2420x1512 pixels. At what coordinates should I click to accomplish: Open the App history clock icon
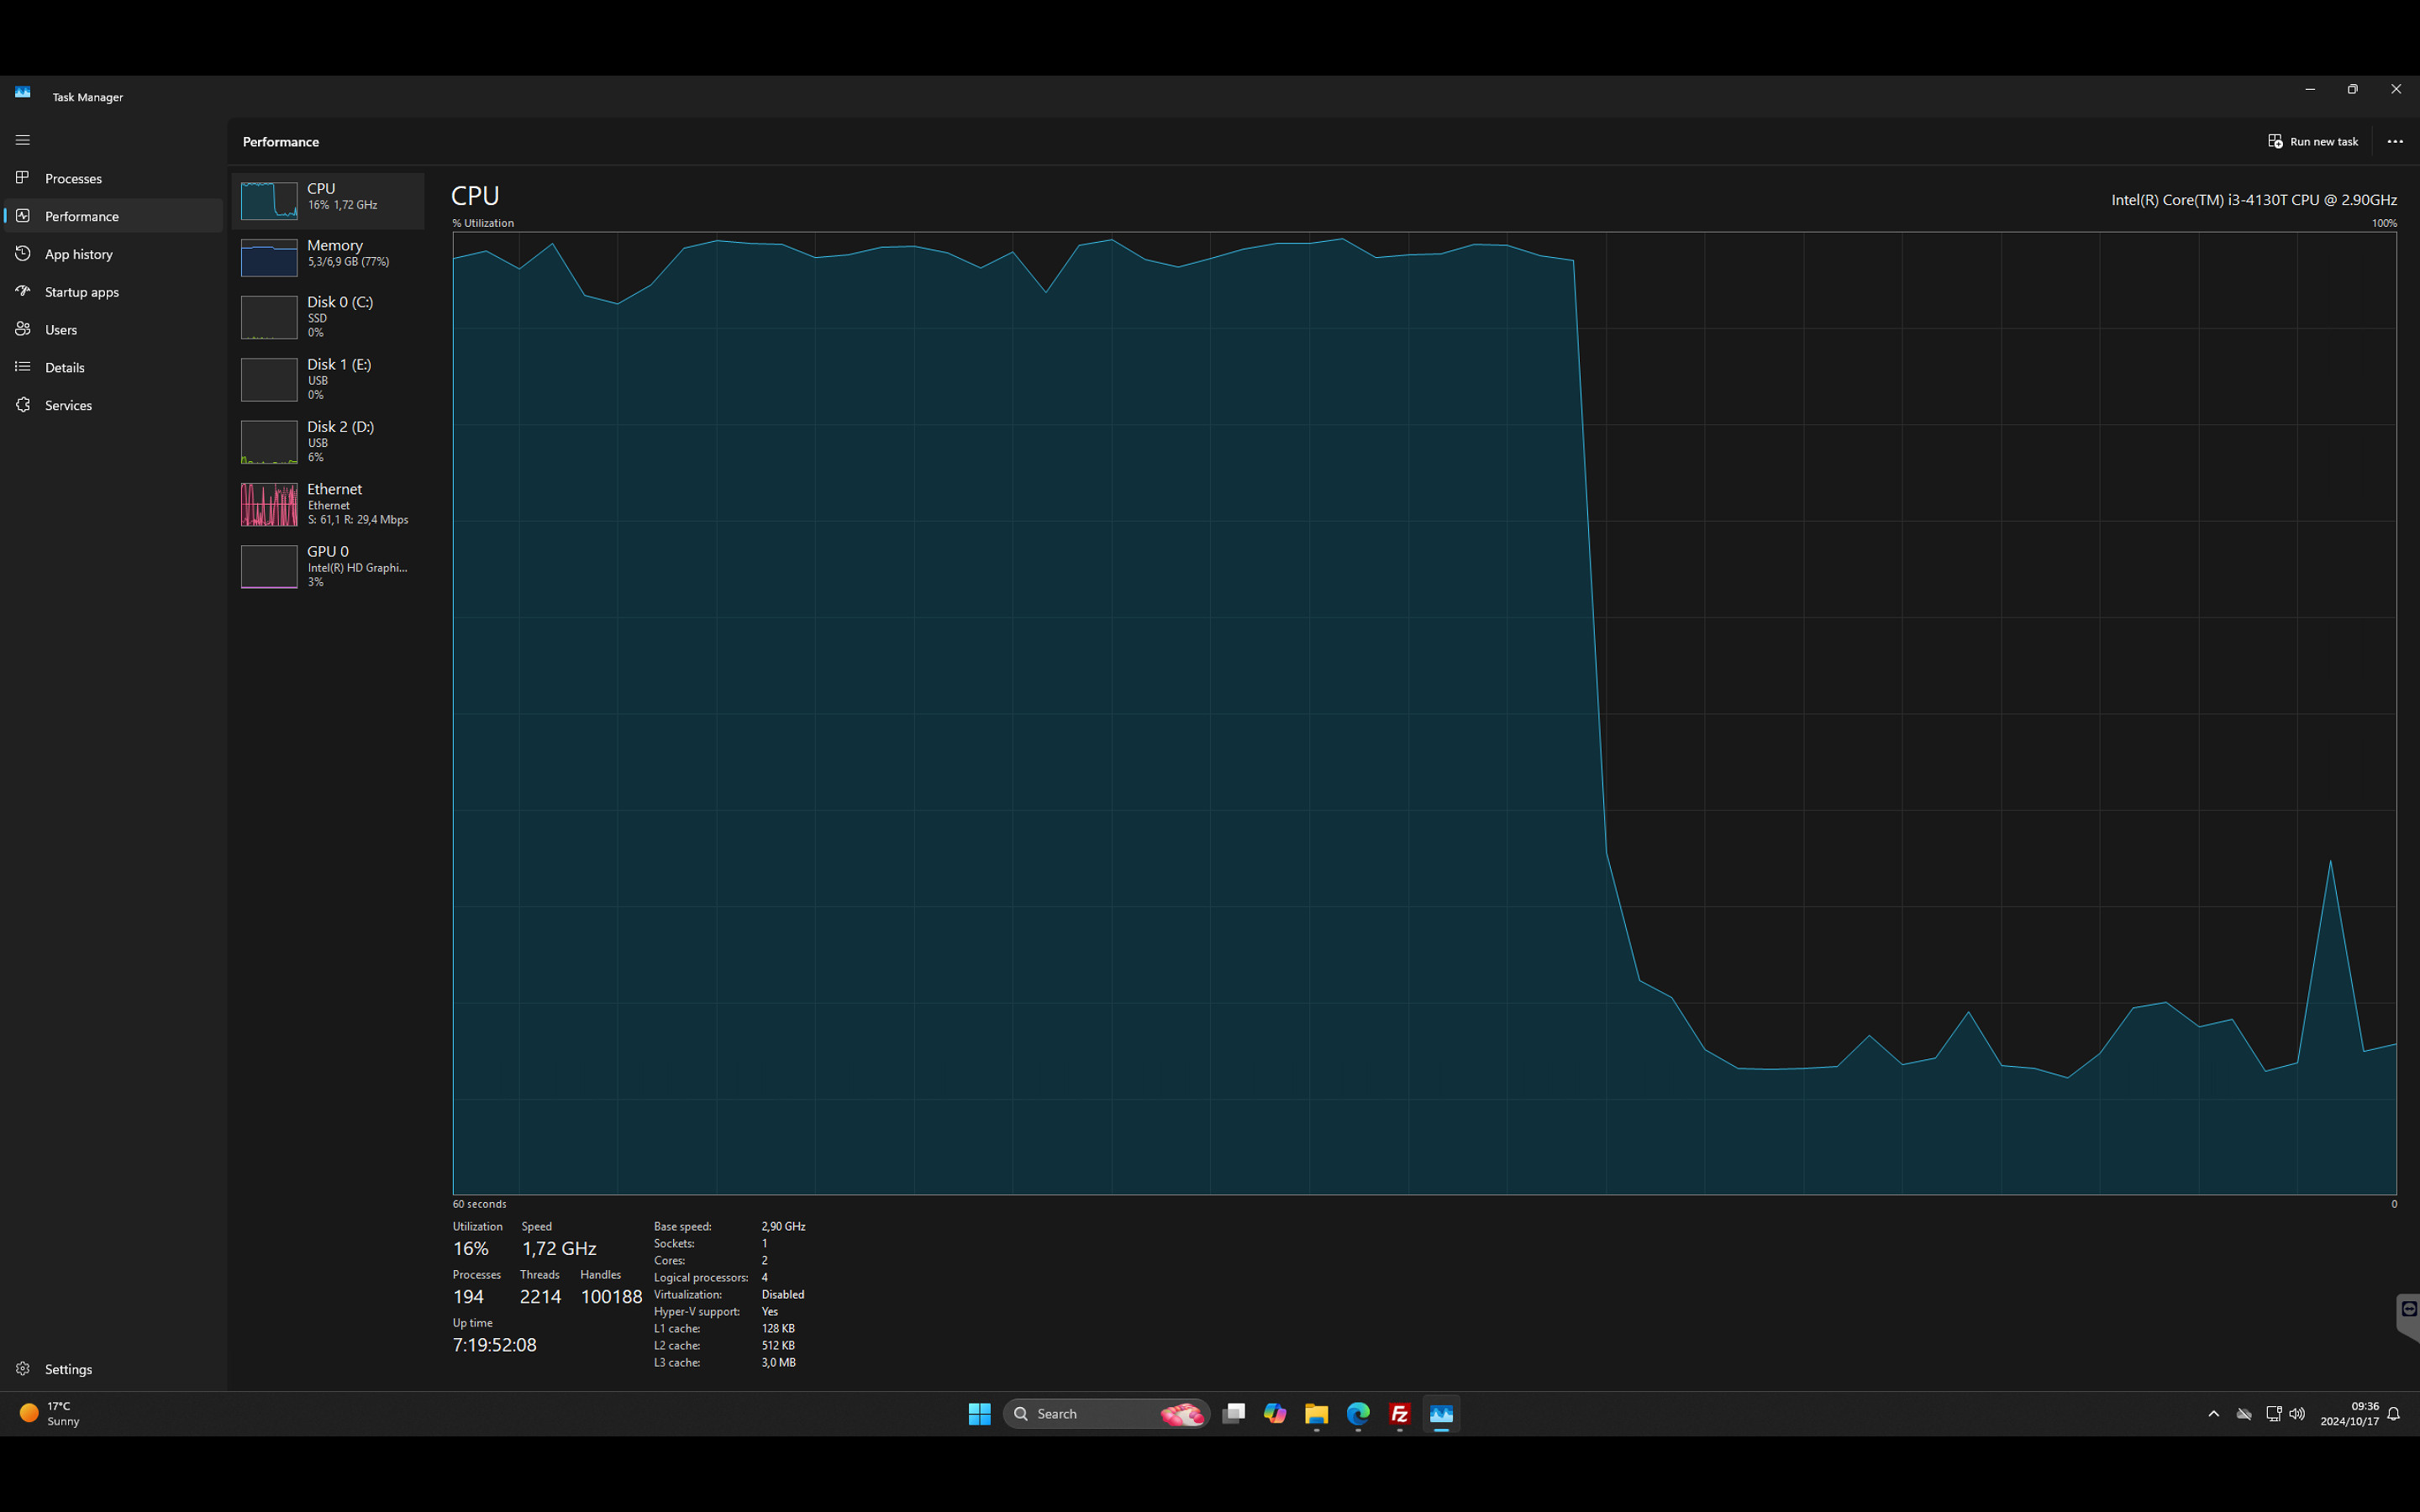point(23,254)
